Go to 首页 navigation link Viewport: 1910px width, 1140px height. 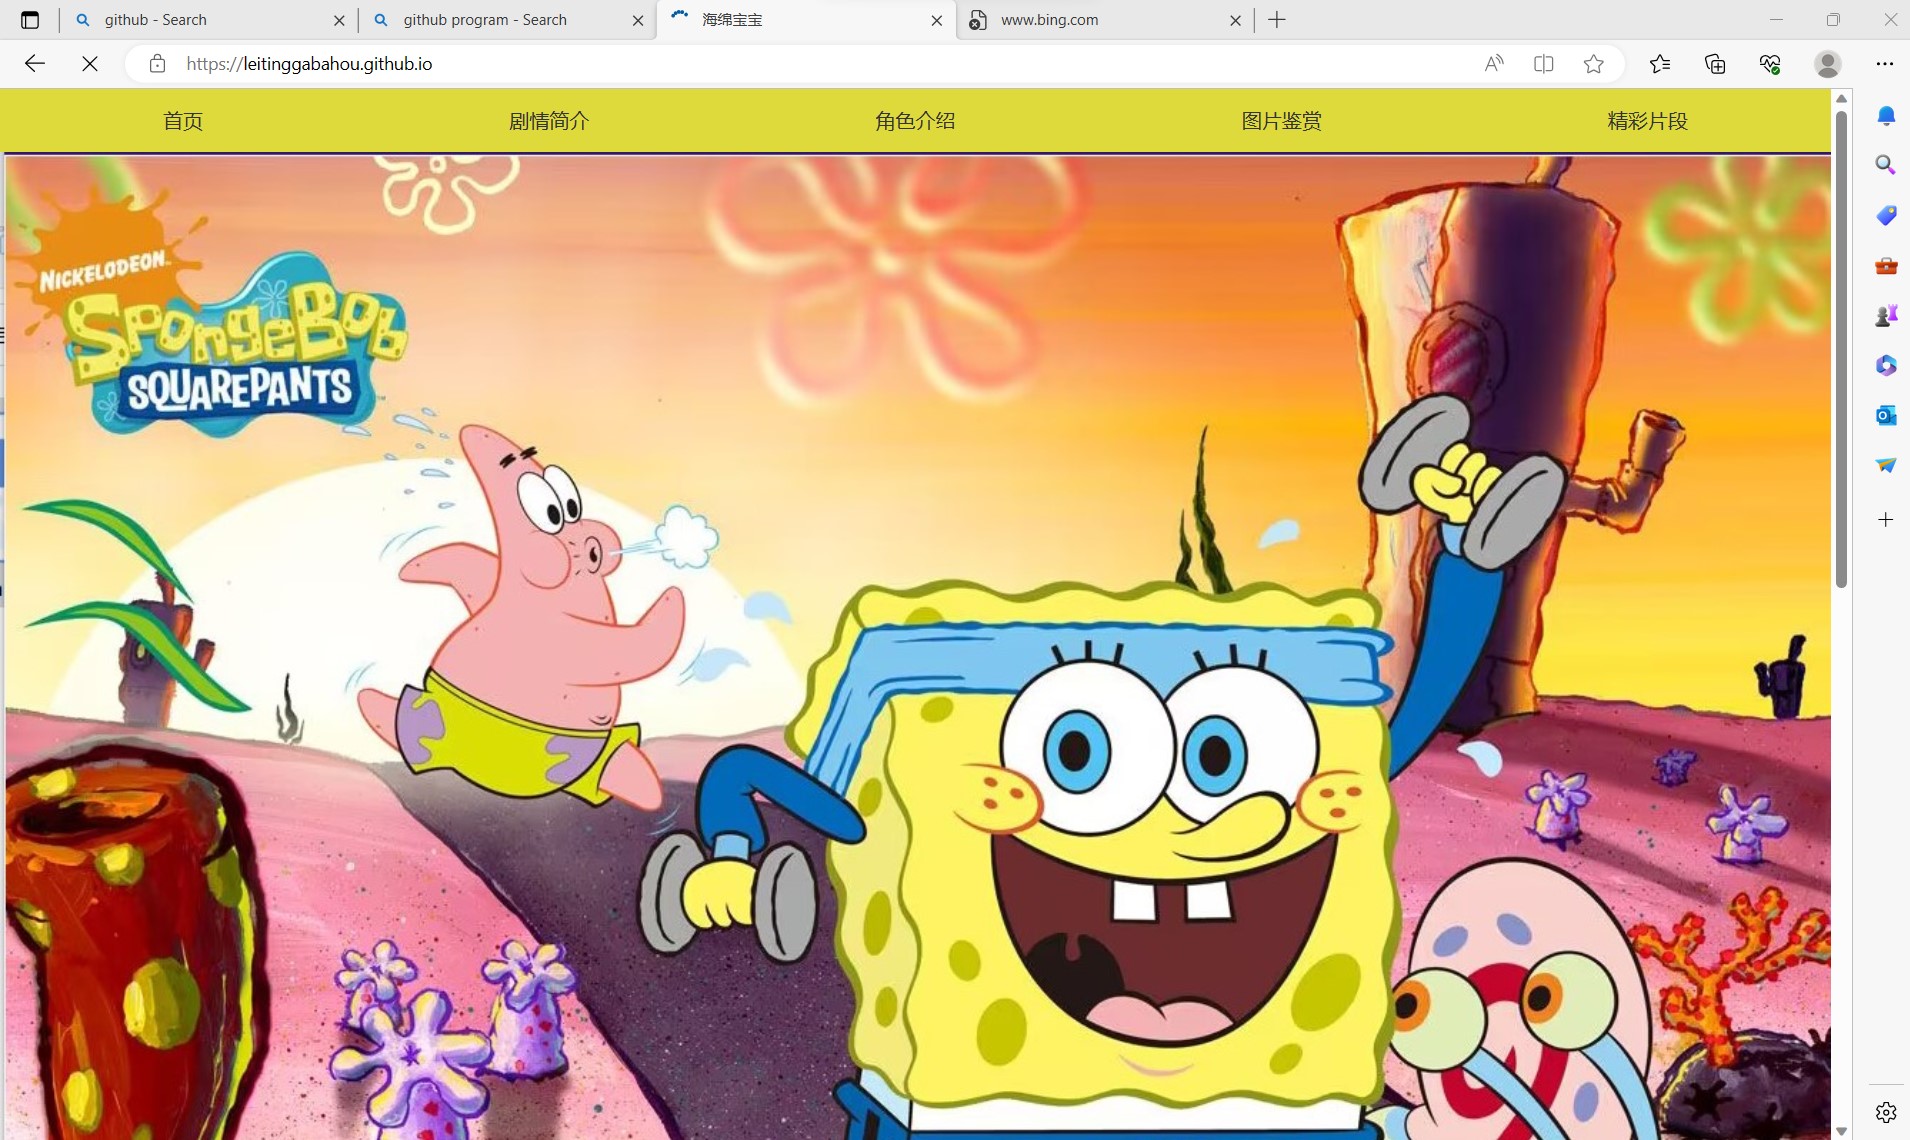click(x=183, y=121)
